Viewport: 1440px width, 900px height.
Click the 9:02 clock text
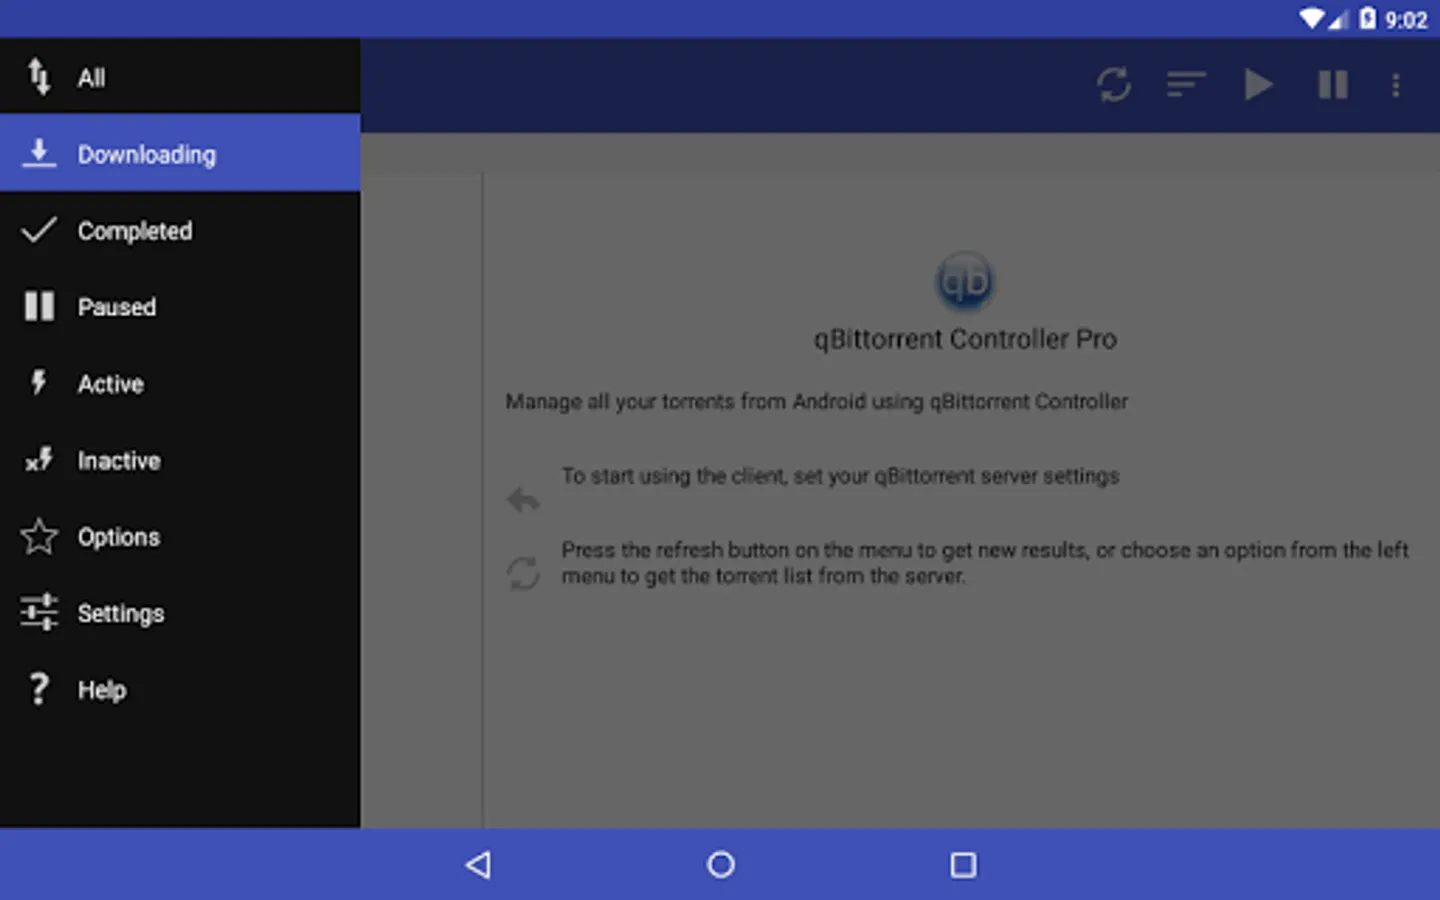tap(1406, 20)
